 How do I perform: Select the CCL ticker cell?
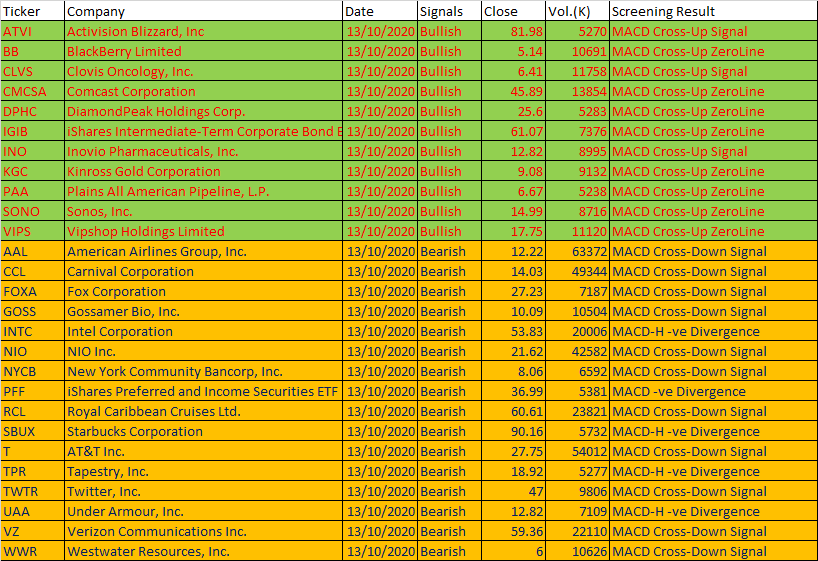pos(32,271)
